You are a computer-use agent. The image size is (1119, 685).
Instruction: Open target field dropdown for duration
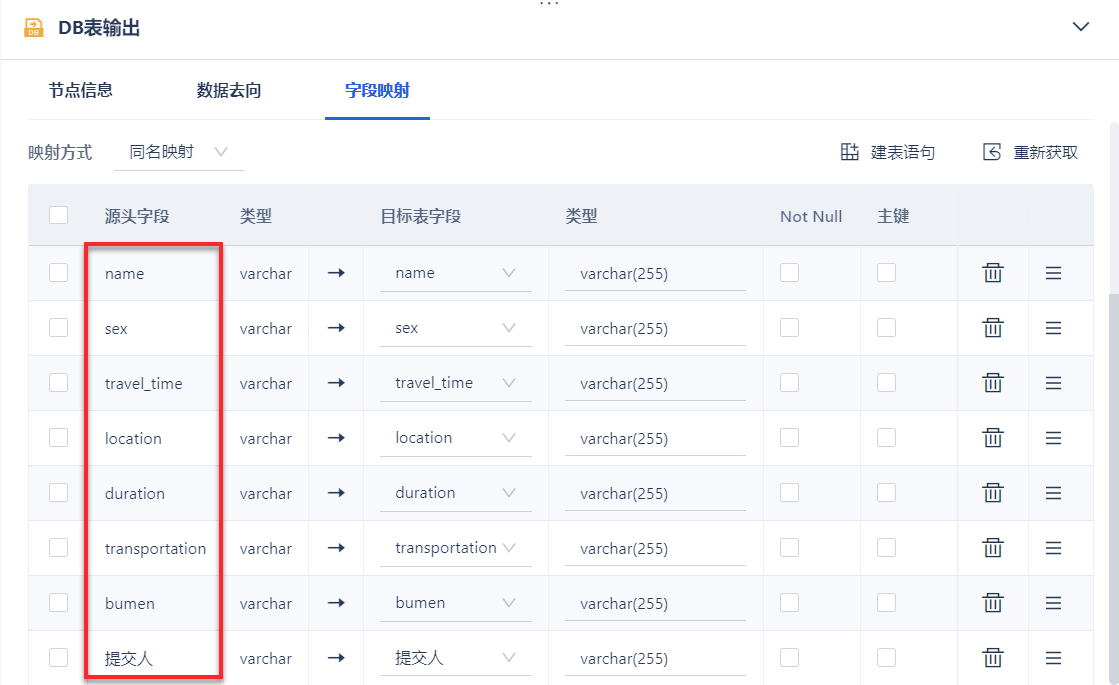click(455, 493)
